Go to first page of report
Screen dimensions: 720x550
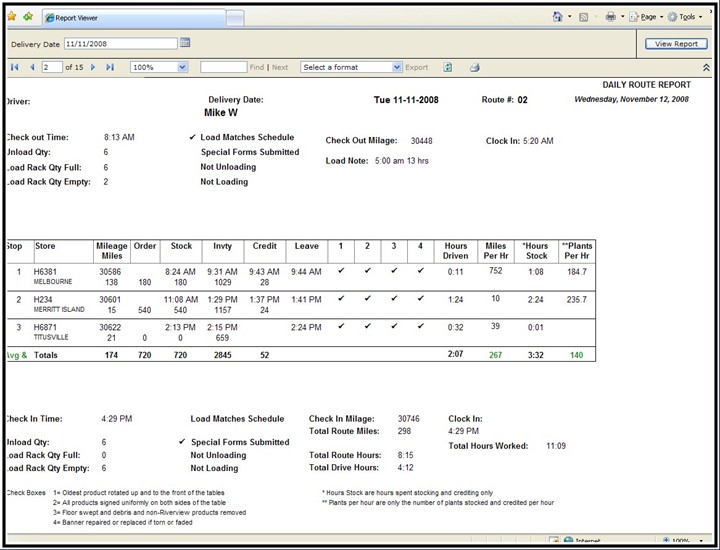(15, 67)
